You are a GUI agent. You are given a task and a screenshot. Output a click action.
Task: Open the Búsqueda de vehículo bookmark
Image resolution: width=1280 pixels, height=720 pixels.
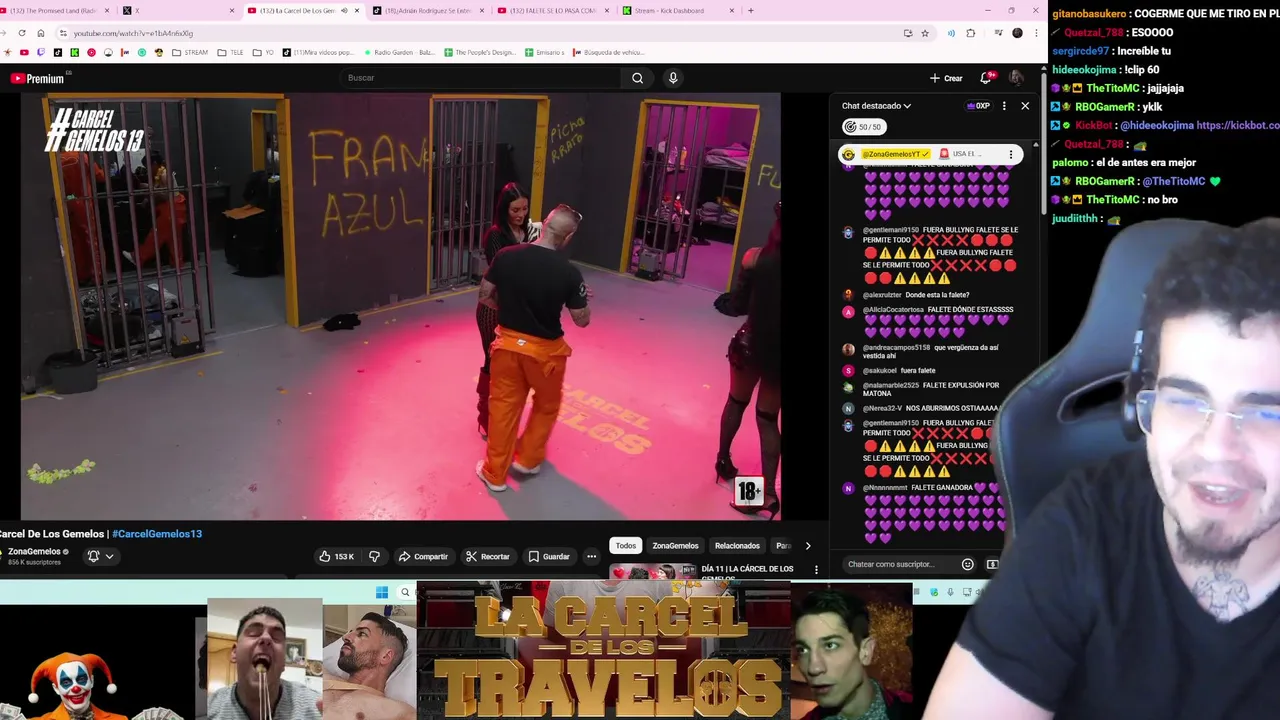609,52
